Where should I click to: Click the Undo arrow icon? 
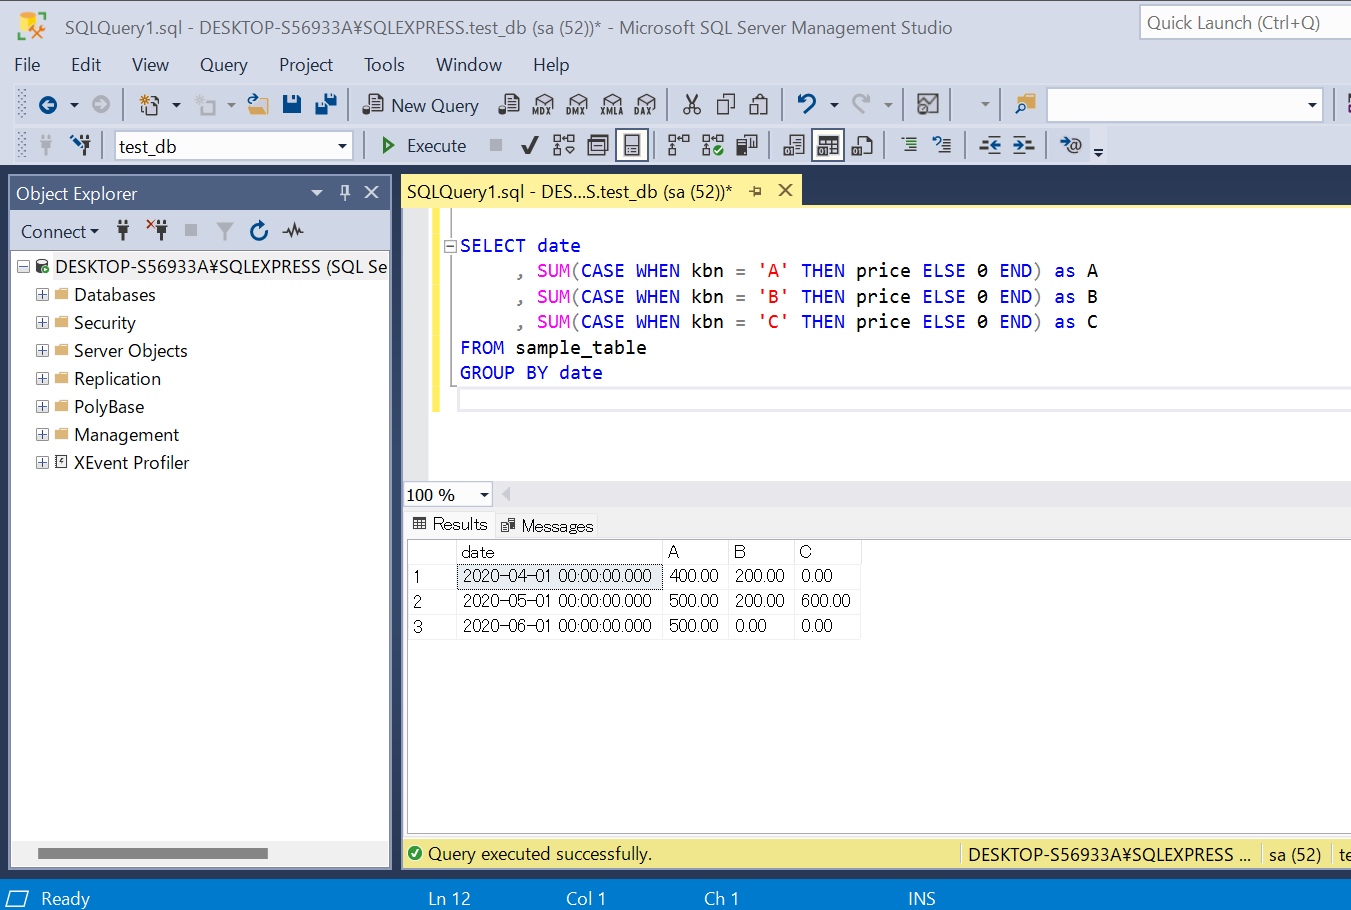[806, 104]
